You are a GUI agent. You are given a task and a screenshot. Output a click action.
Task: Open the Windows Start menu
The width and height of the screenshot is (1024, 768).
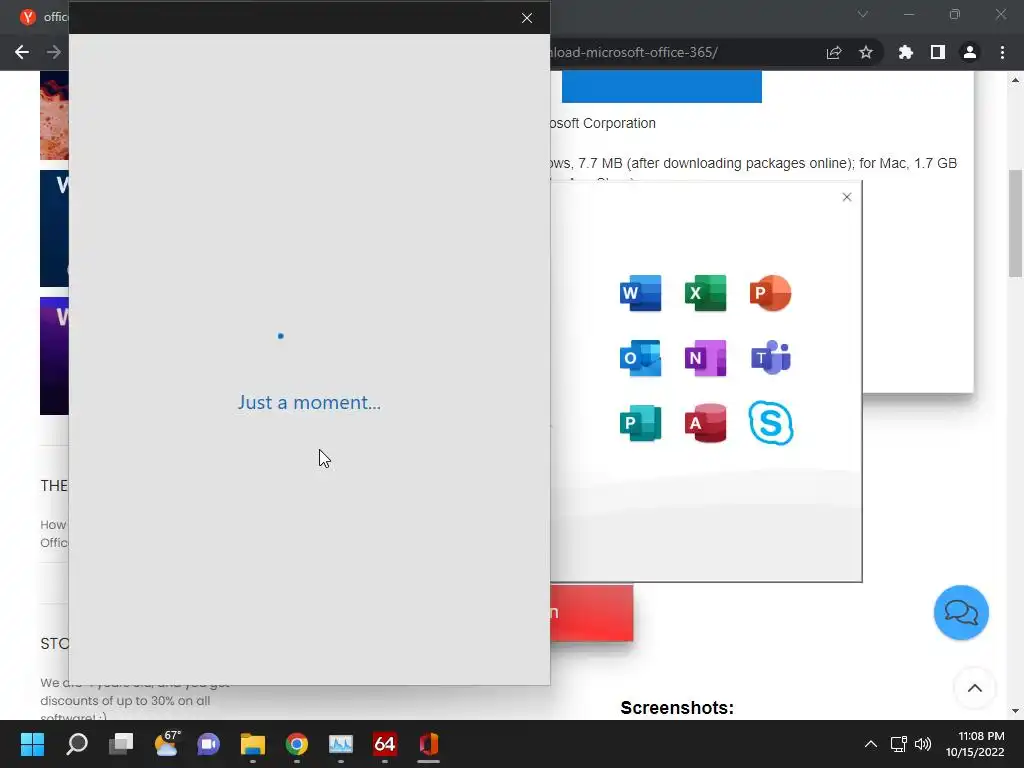click(x=32, y=744)
